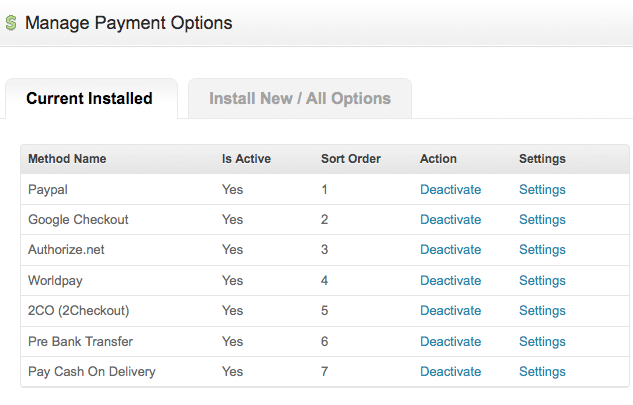The width and height of the screenshot is (633, 405).
Task: Deactivate 2CO (2Checkout) option
Action: point(451,311)
